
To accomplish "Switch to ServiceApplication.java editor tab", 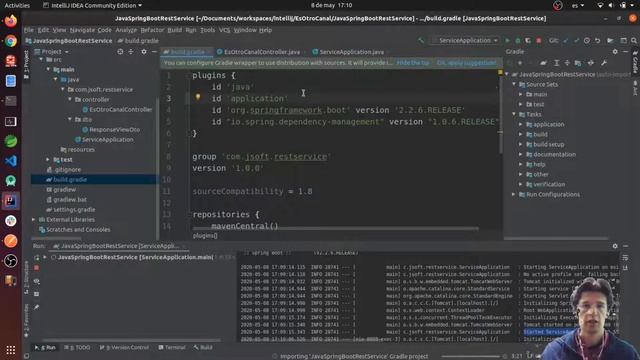I will pyautogui.click(x=351, y=52).
